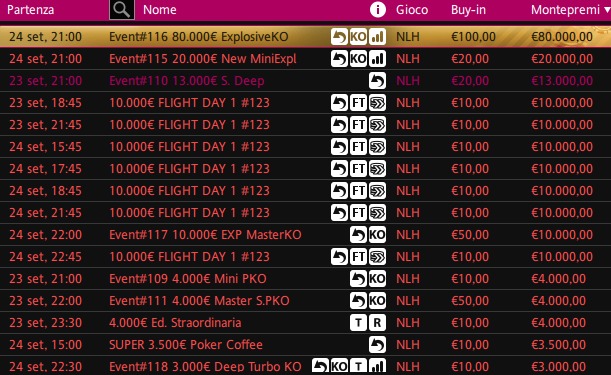Click layered flight icon on 24 set 21:45 row
This screenshot has width=611, height=375.
pos(377,213)
